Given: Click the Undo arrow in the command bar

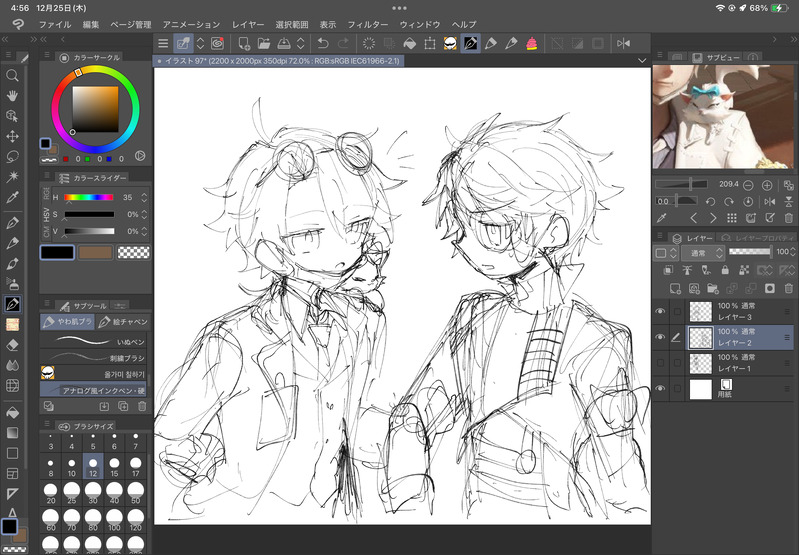Looking at the screenshot, I should coord(323,43).
